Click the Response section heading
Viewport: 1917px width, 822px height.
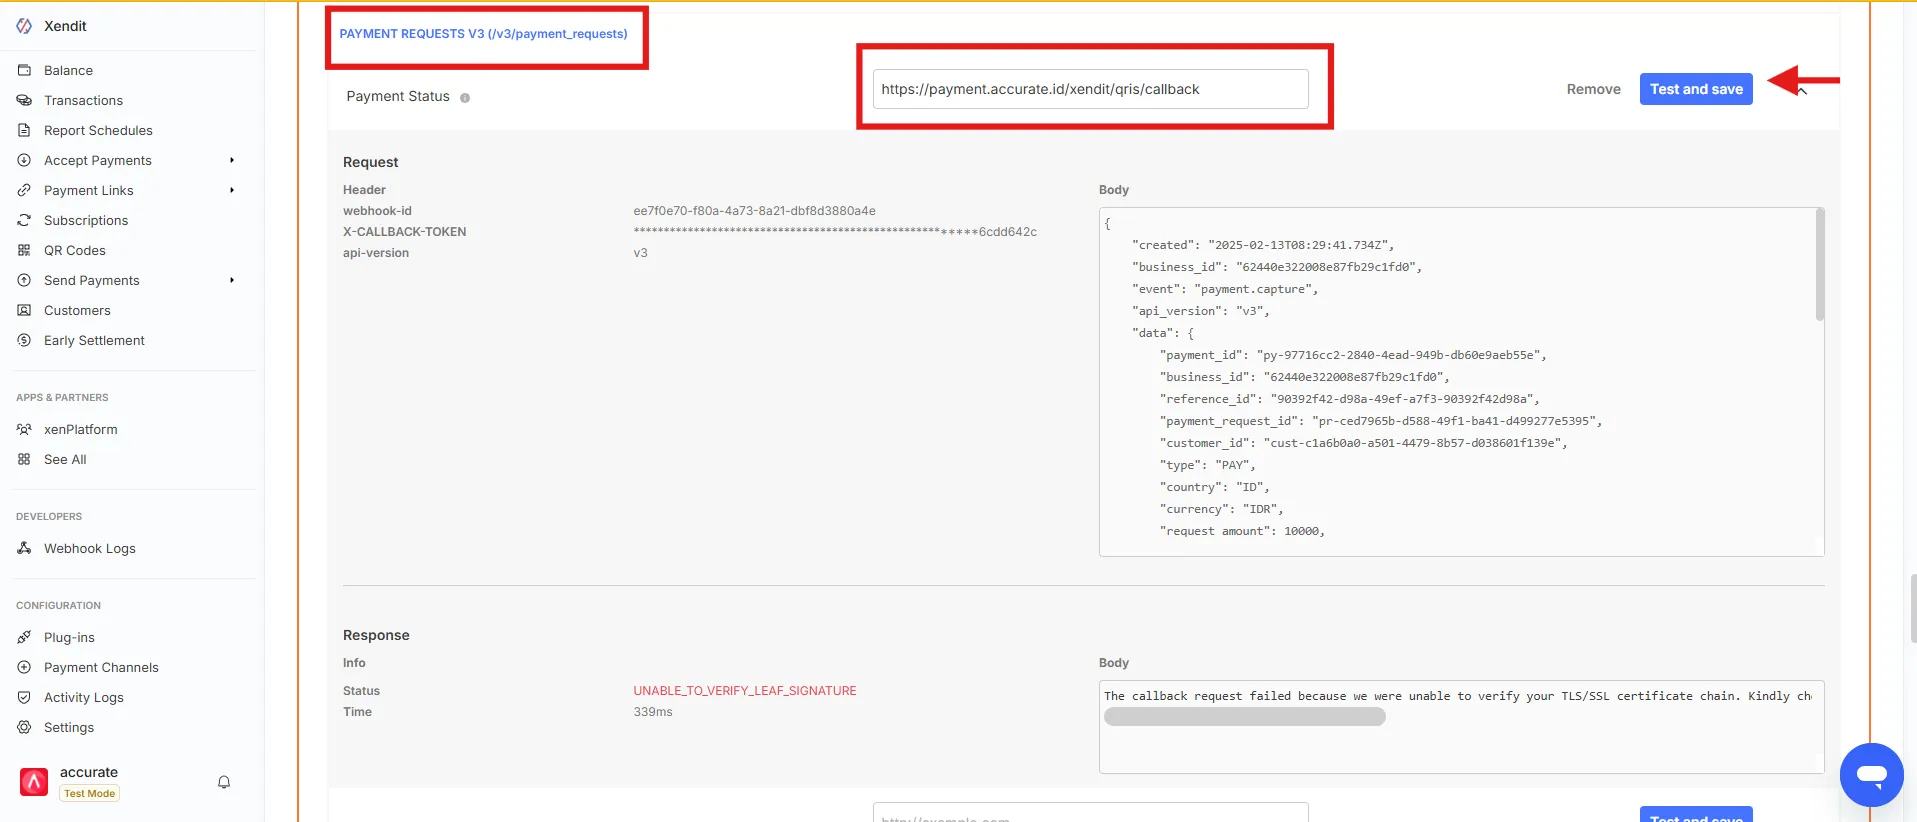coord(376,635)
